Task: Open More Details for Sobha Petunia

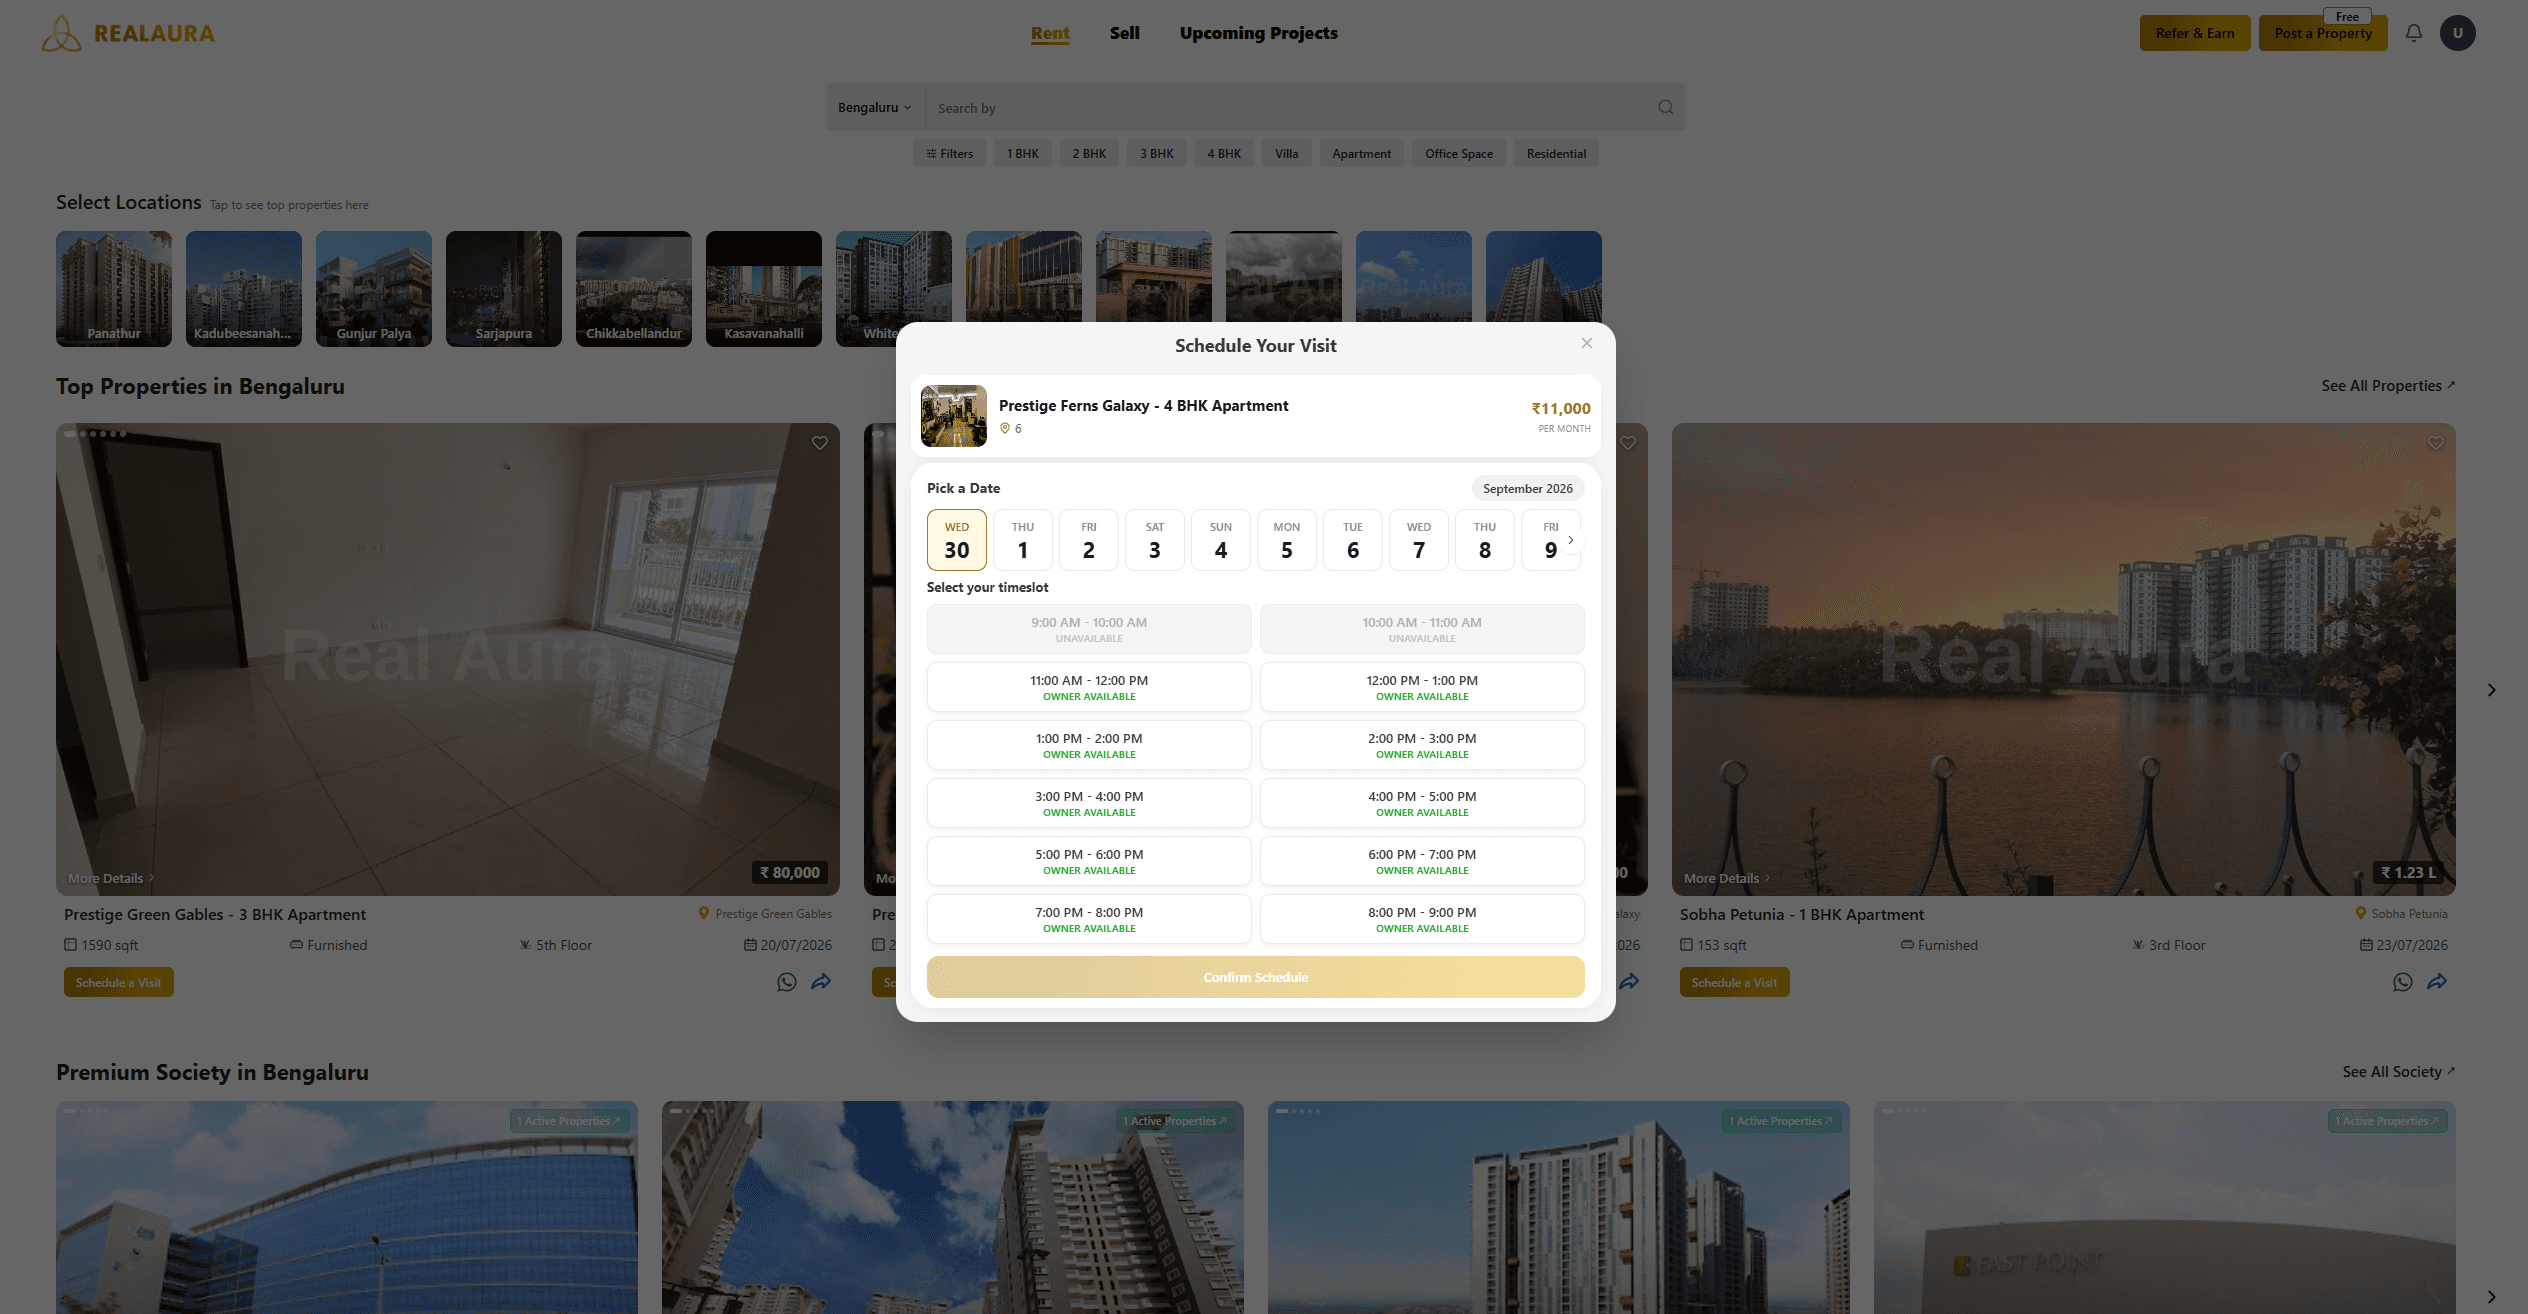Action: [x=1727, y=878]
